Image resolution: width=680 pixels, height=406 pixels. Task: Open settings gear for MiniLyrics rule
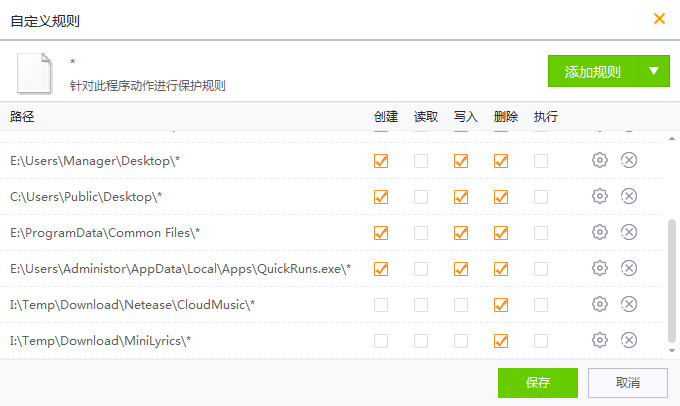tap(600, 340)
